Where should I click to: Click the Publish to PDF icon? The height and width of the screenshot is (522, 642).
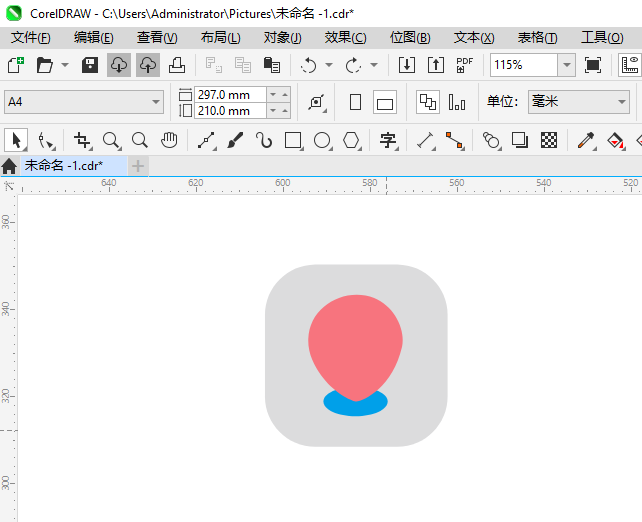coord(465,65)
